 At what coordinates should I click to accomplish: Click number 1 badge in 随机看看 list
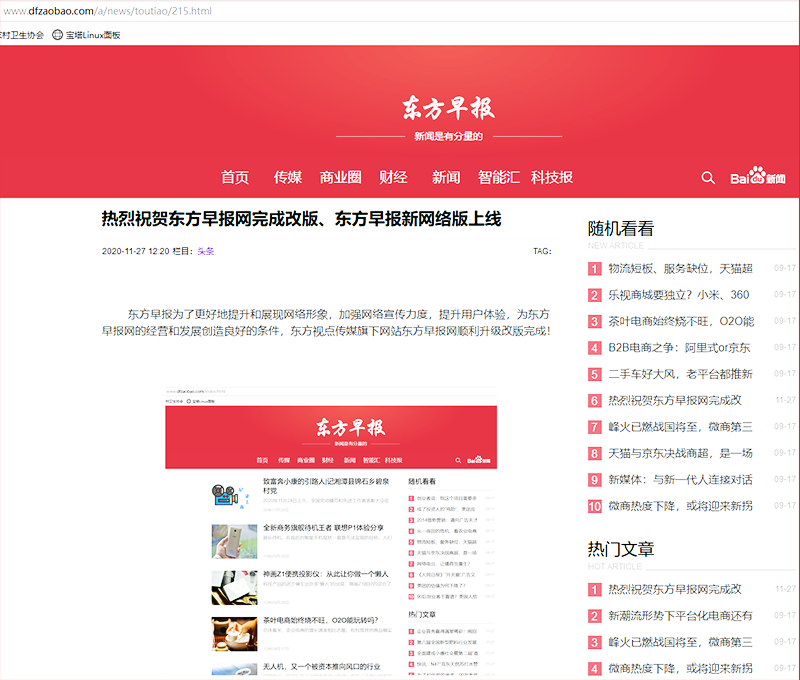(594, 269)
